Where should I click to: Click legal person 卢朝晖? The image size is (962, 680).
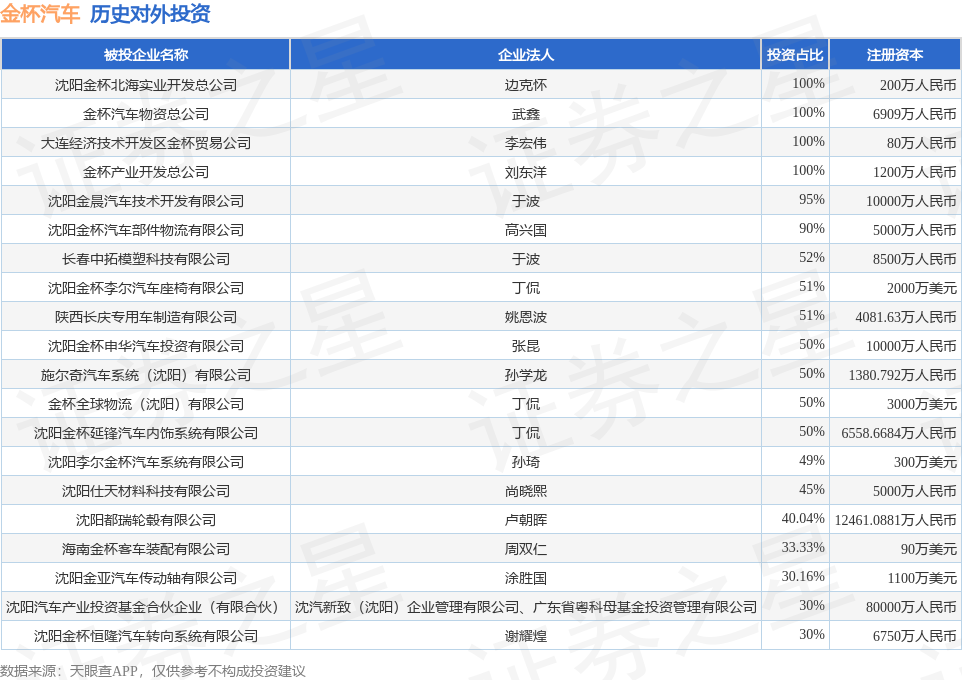(526, 520)
